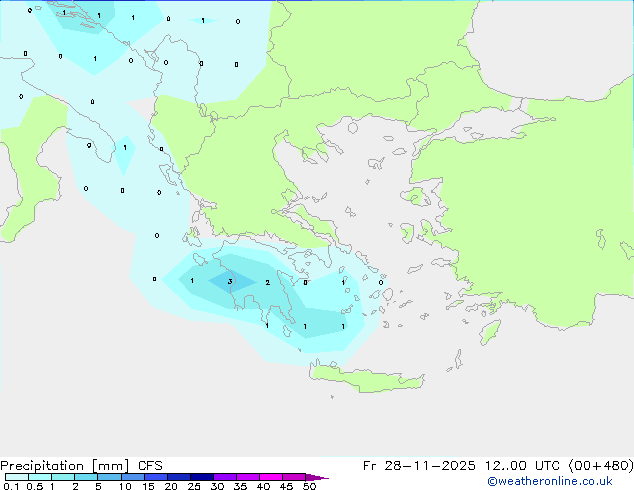Choose the 15–20 mm legend color swatch

pos(155,477)
